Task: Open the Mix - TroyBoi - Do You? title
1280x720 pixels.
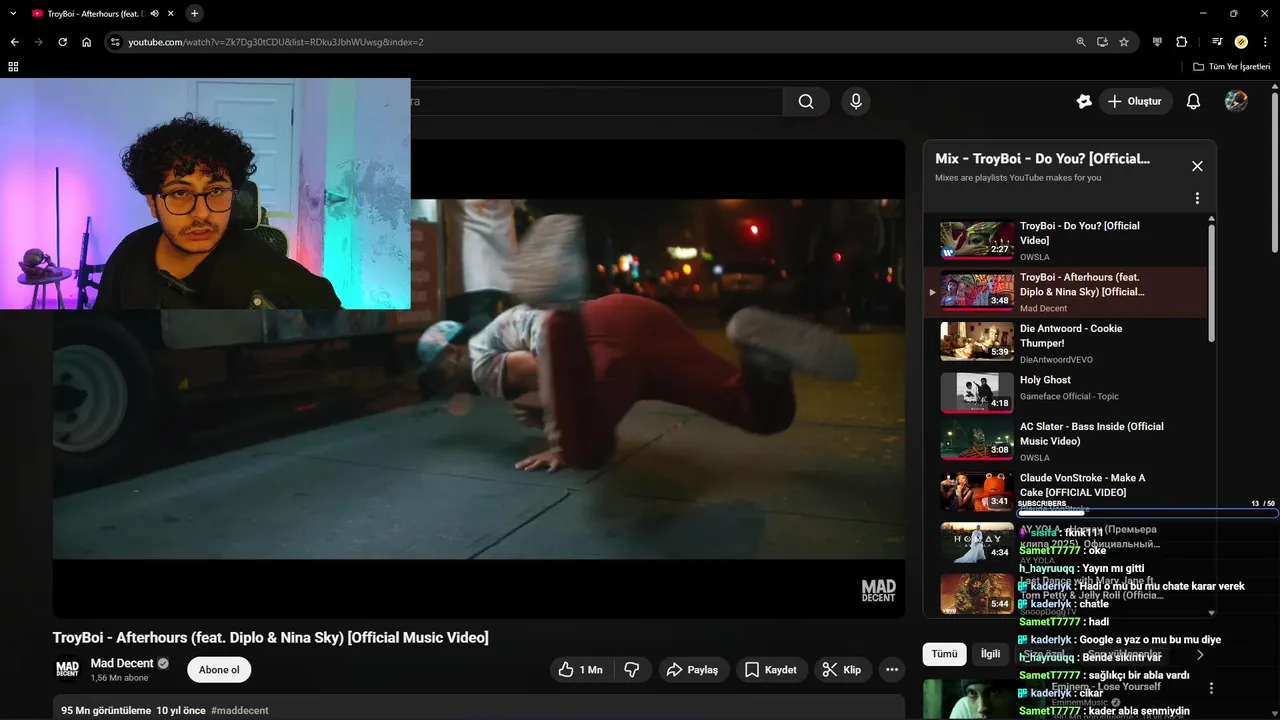Action: click(x=1042, y=159)
